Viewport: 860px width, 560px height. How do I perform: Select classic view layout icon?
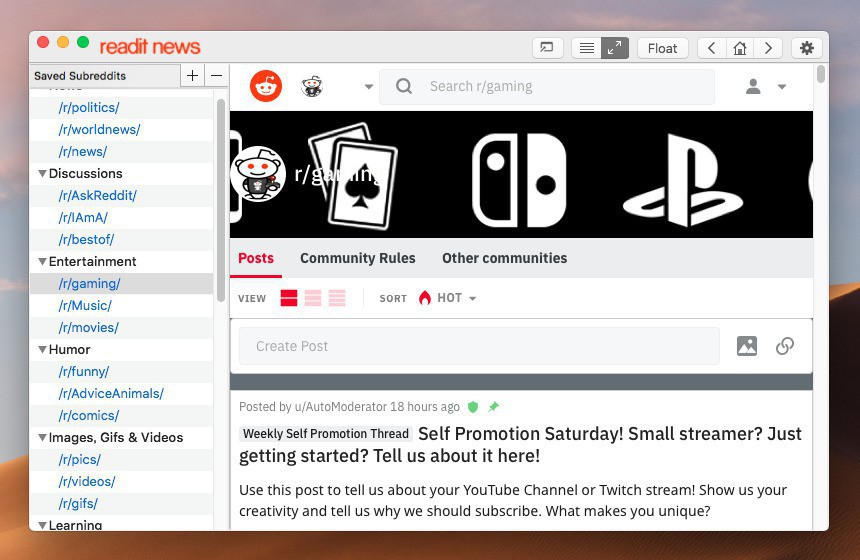click(313, 298)
